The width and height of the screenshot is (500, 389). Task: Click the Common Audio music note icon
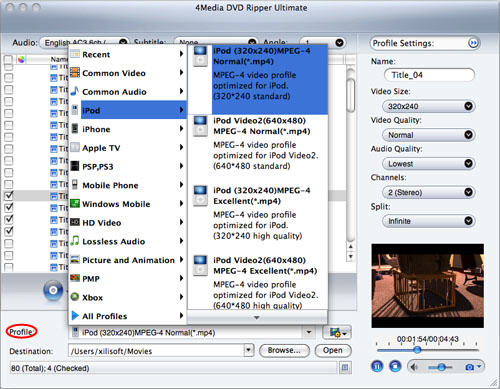pos(75,91)
